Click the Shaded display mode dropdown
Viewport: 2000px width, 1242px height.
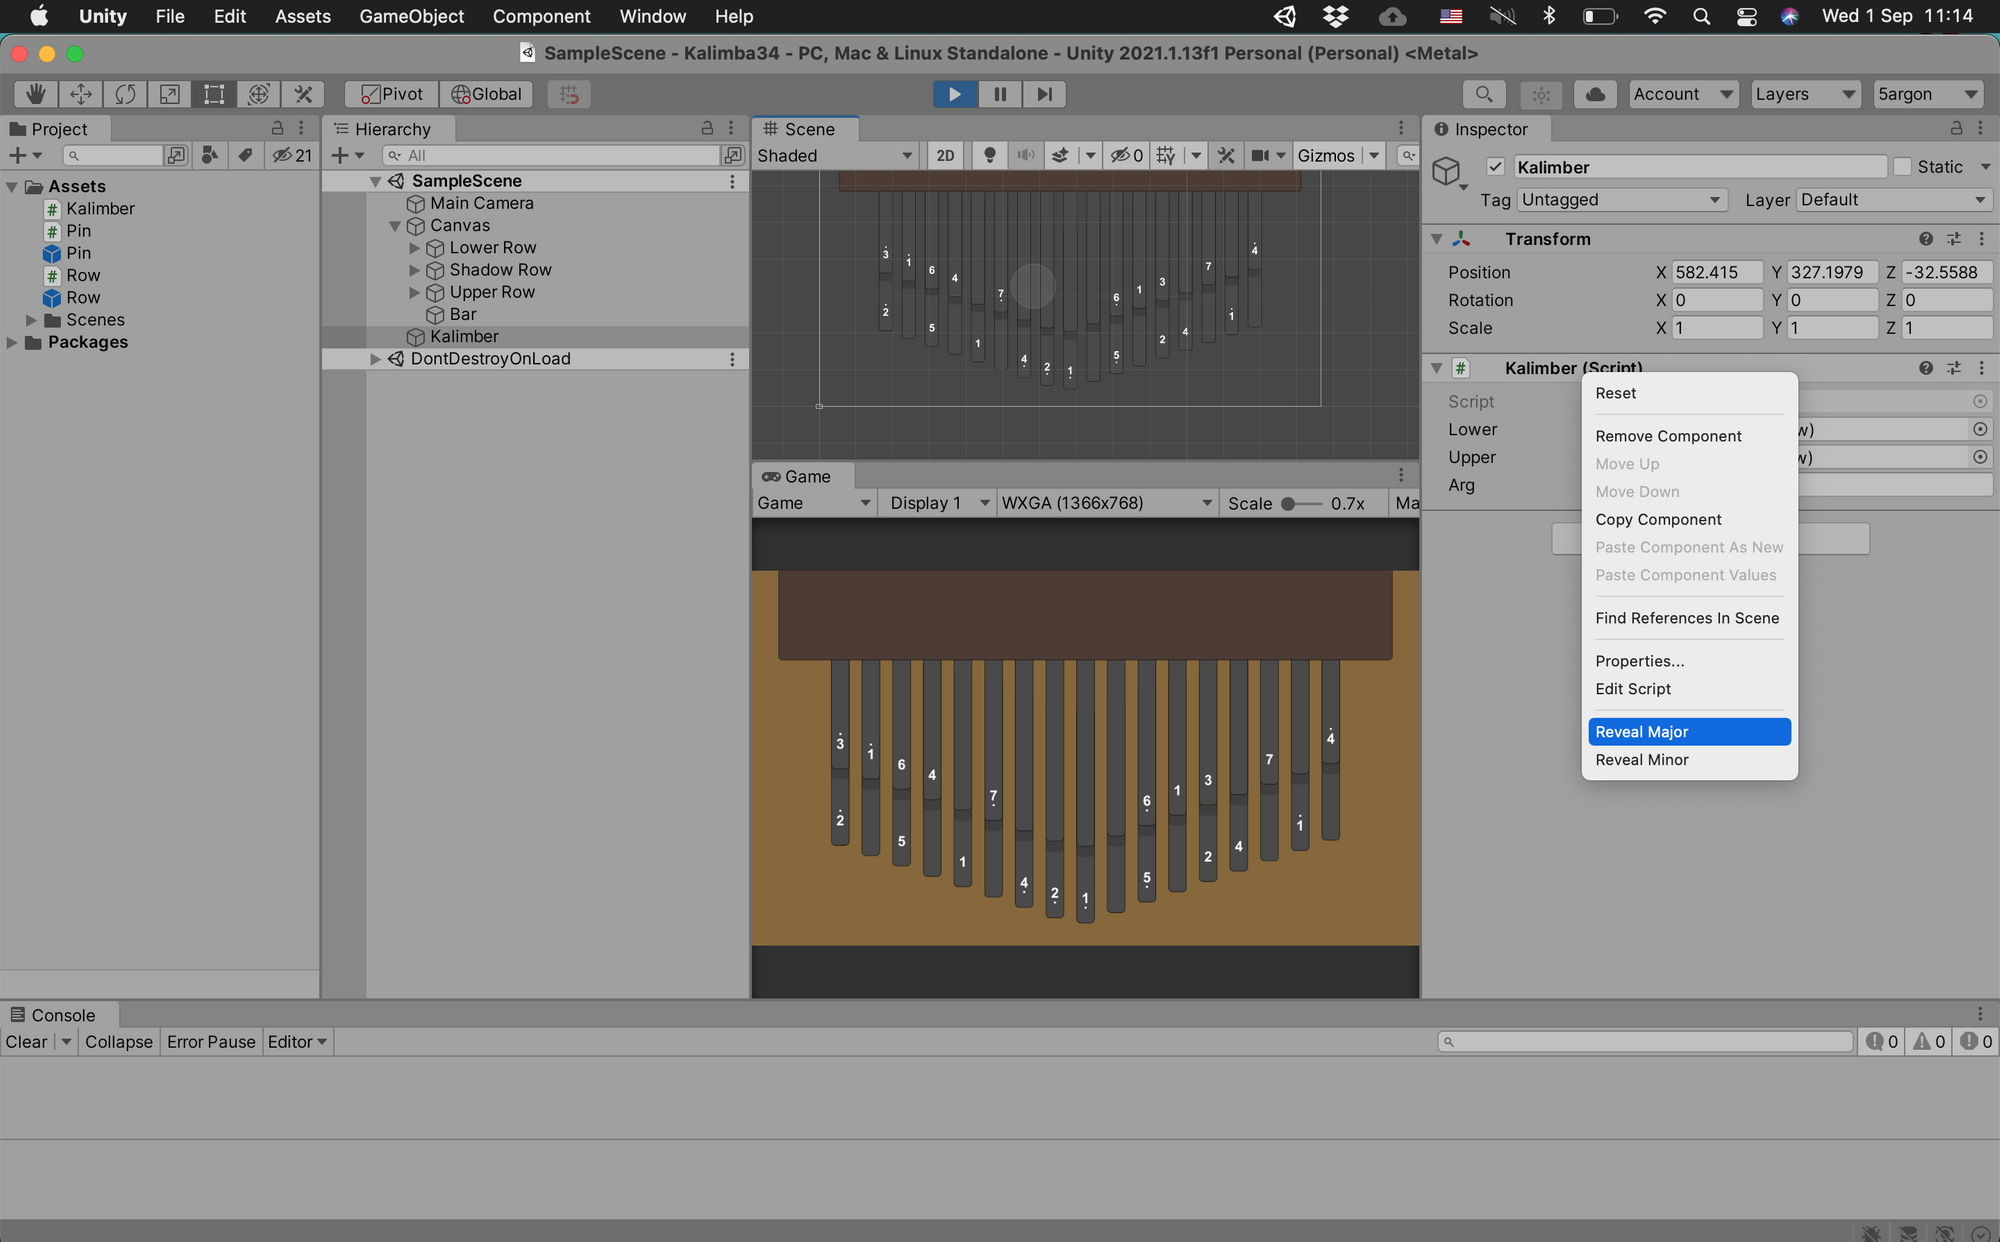[x=833, y=155]
